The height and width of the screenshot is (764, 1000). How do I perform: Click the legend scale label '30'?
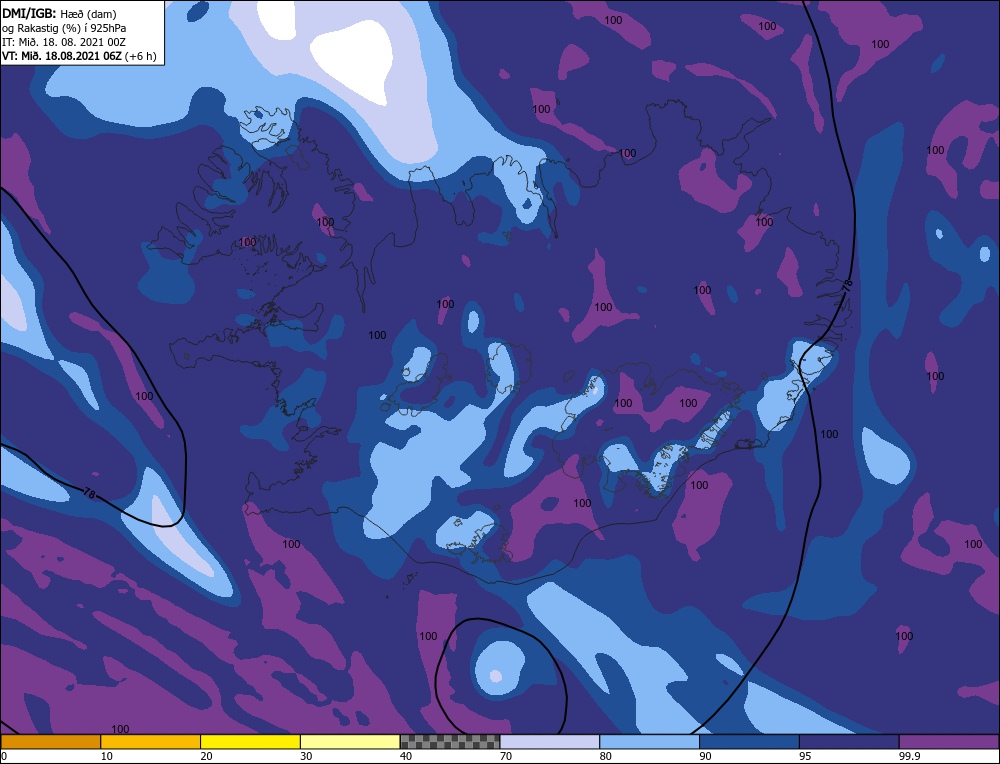pyautogui.click(x=306, y=756)
